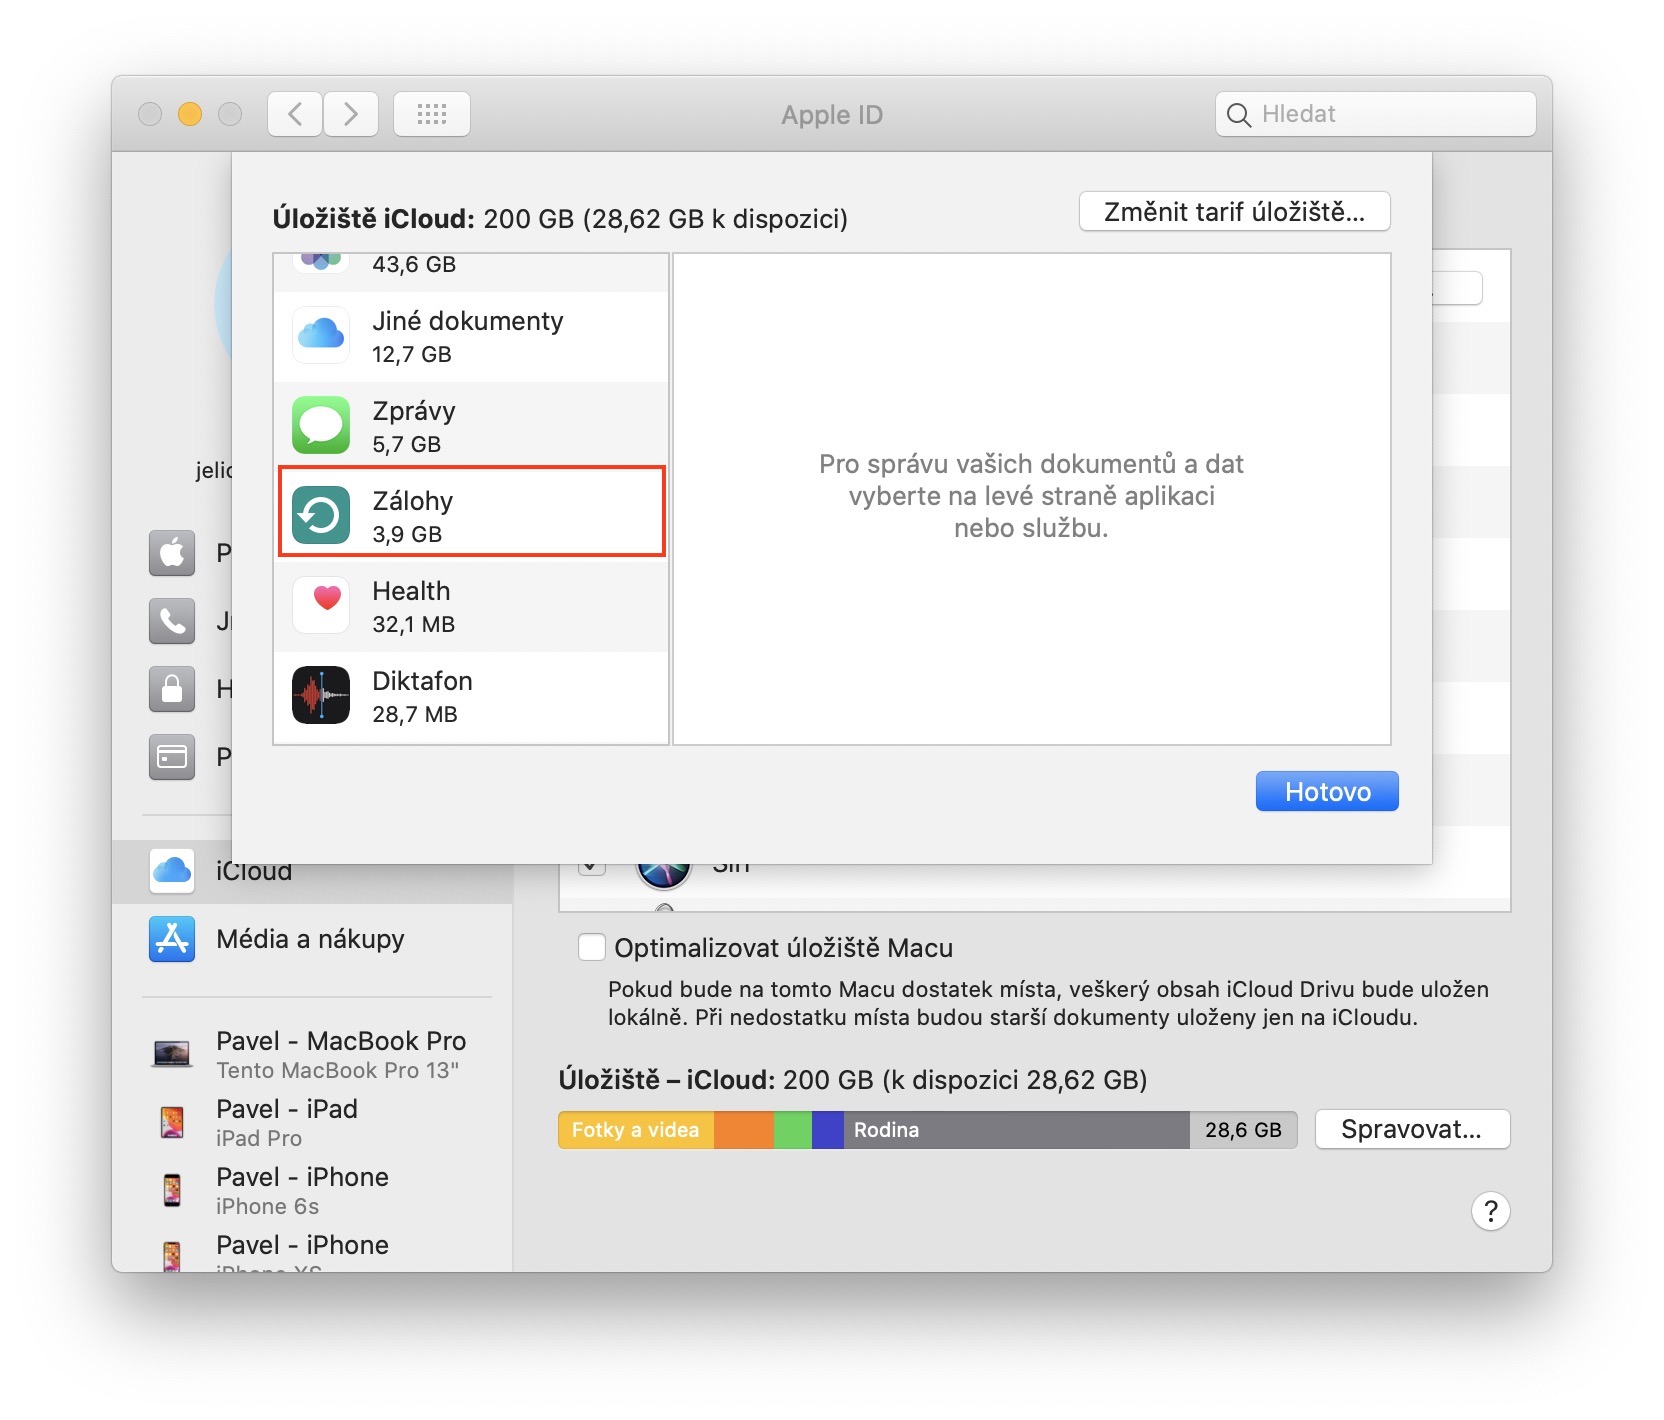Select the Health 32,1 MB row
Viewport: 1664px width, 1420px height.
(471, 607)
